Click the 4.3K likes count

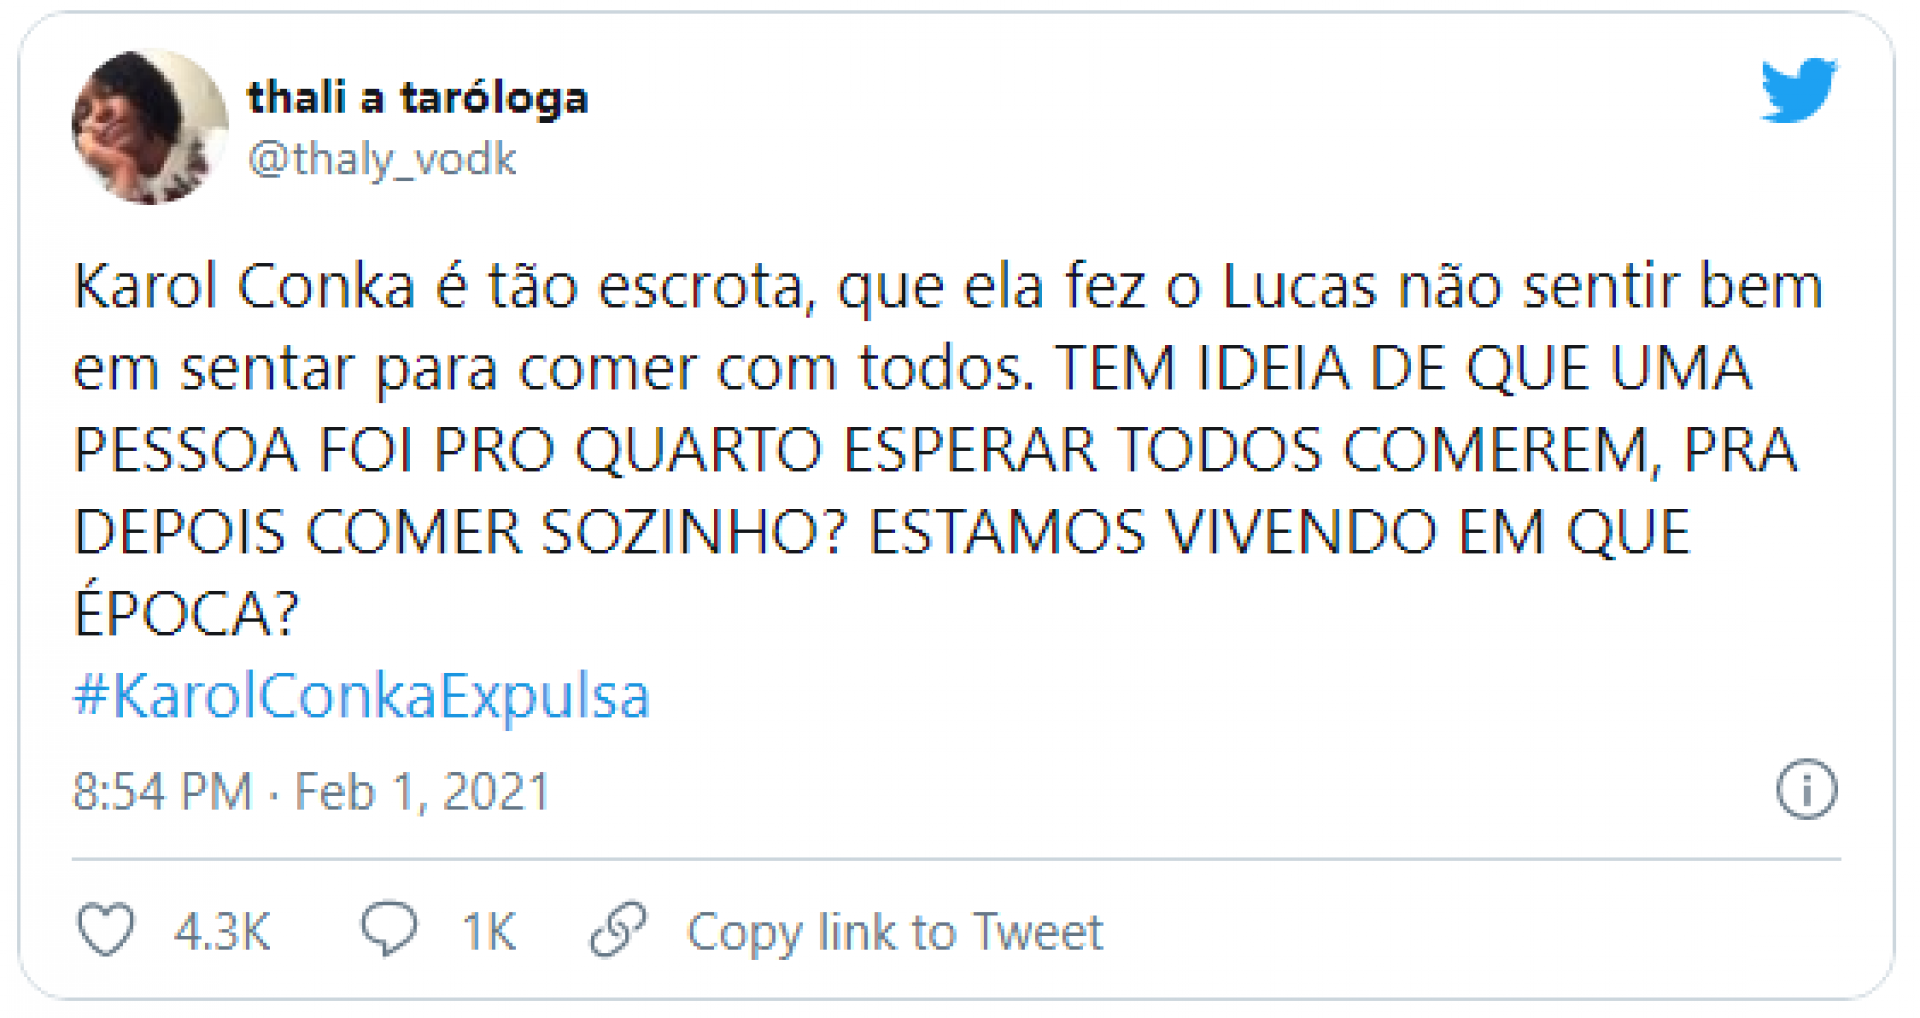click(x=222, y=932)
